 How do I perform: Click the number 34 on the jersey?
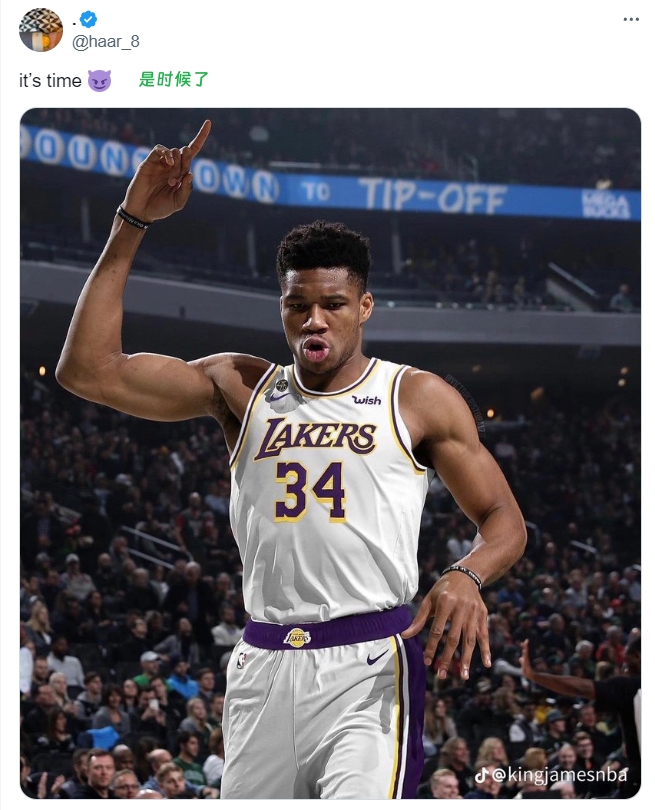tap(310, 491)
